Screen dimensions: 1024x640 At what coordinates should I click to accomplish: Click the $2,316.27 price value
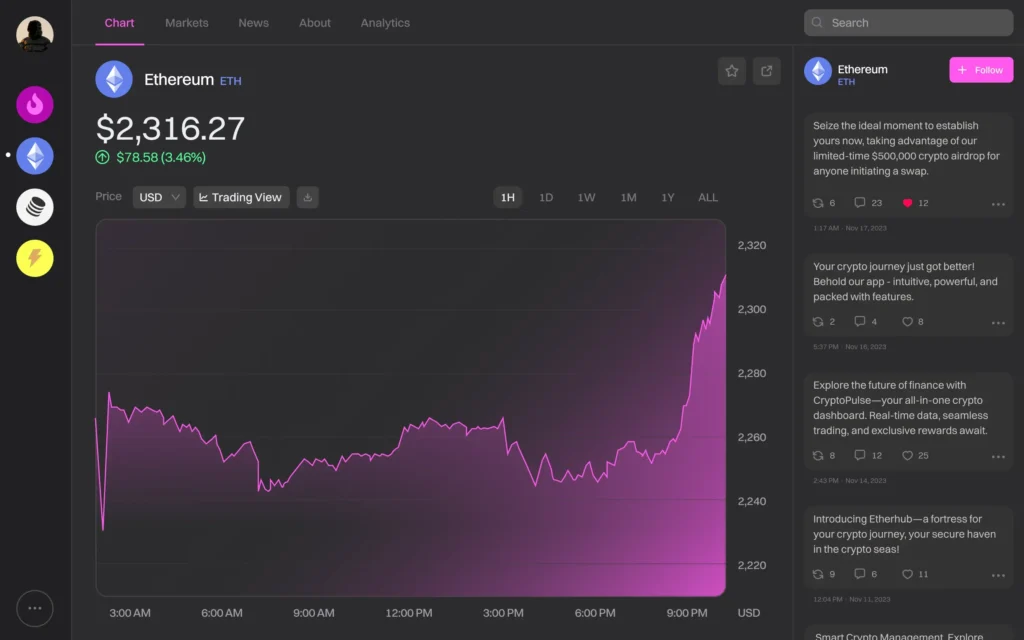pos(170,128)
